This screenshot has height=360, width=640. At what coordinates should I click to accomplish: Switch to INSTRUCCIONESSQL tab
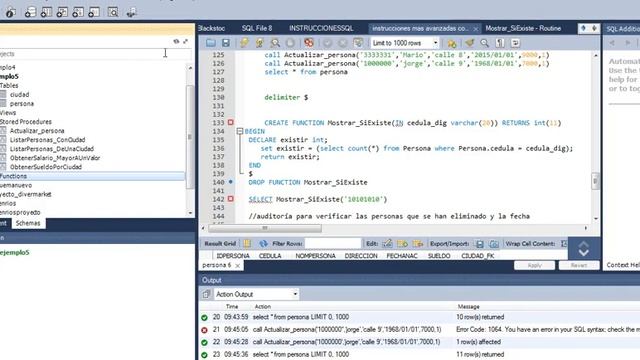tap(321, 28)
